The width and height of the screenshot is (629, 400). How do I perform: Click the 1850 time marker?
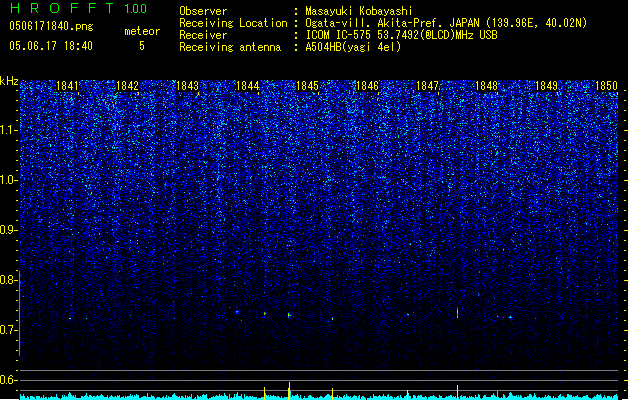tap(606, 86)
